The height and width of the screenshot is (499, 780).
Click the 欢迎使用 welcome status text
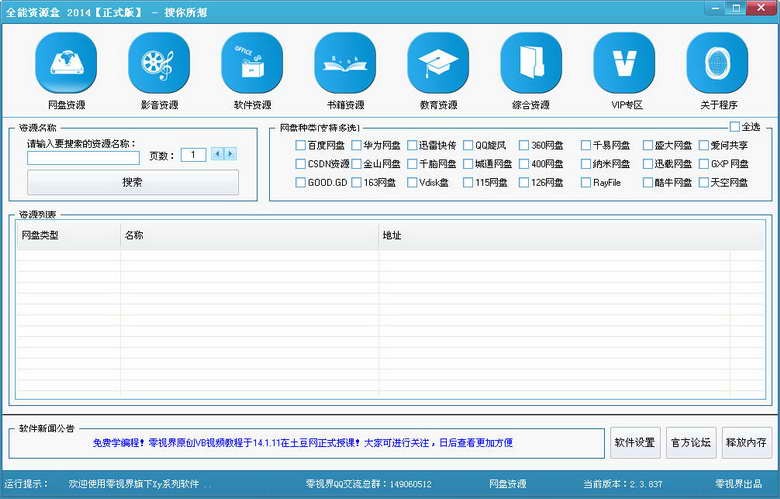(134, 484)
